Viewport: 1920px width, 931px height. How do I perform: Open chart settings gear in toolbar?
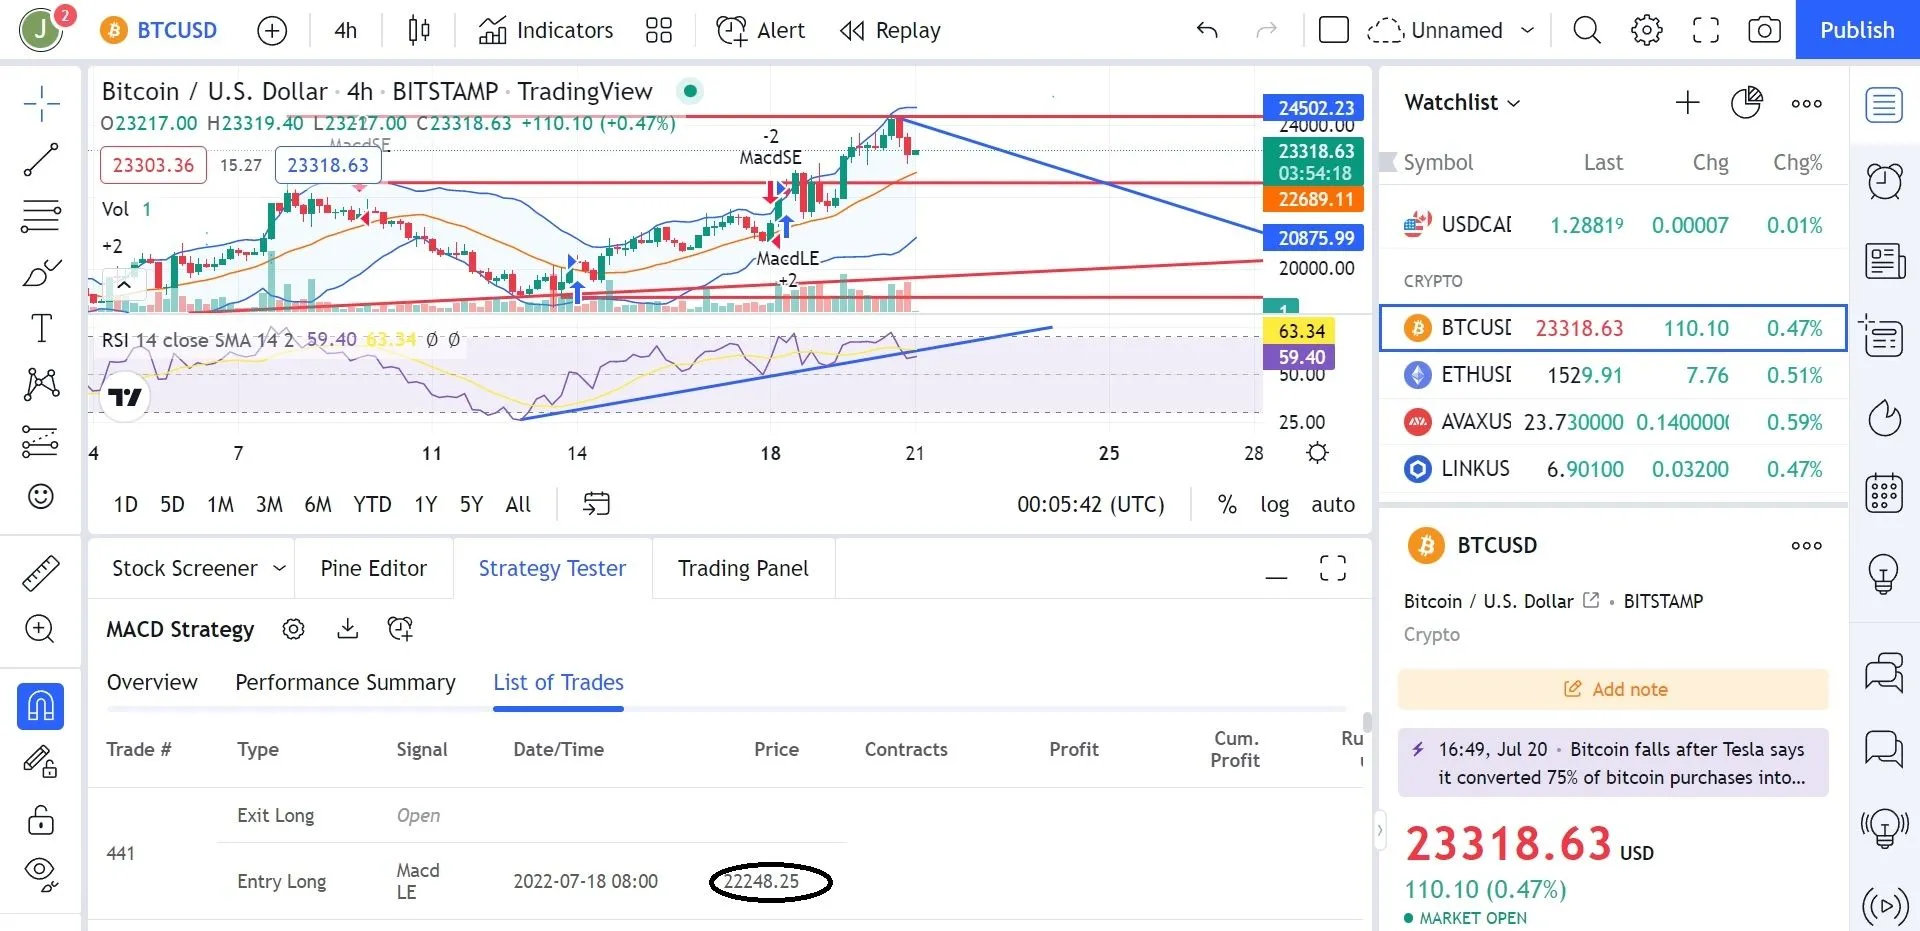pos(1646,31)
